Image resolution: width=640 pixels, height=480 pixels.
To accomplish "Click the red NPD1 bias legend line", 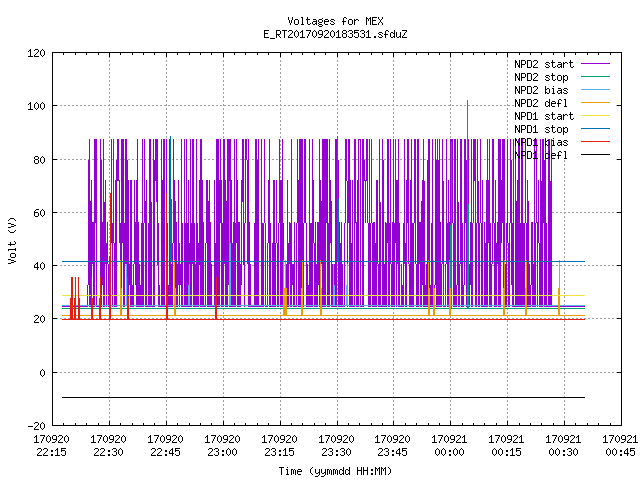I will [596, 142].
